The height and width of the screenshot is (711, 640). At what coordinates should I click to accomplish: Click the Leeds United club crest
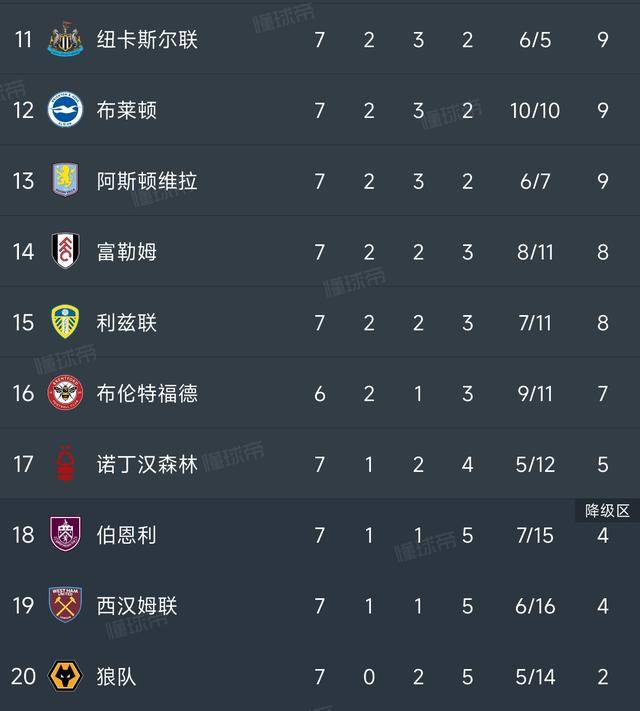click(x=66, y=323)
